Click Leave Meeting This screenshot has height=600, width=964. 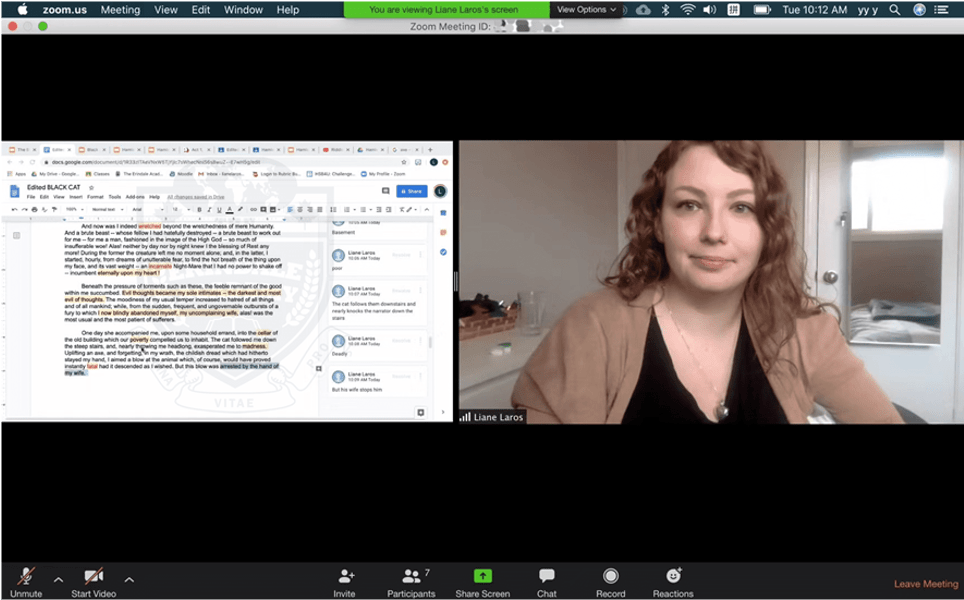925,584
